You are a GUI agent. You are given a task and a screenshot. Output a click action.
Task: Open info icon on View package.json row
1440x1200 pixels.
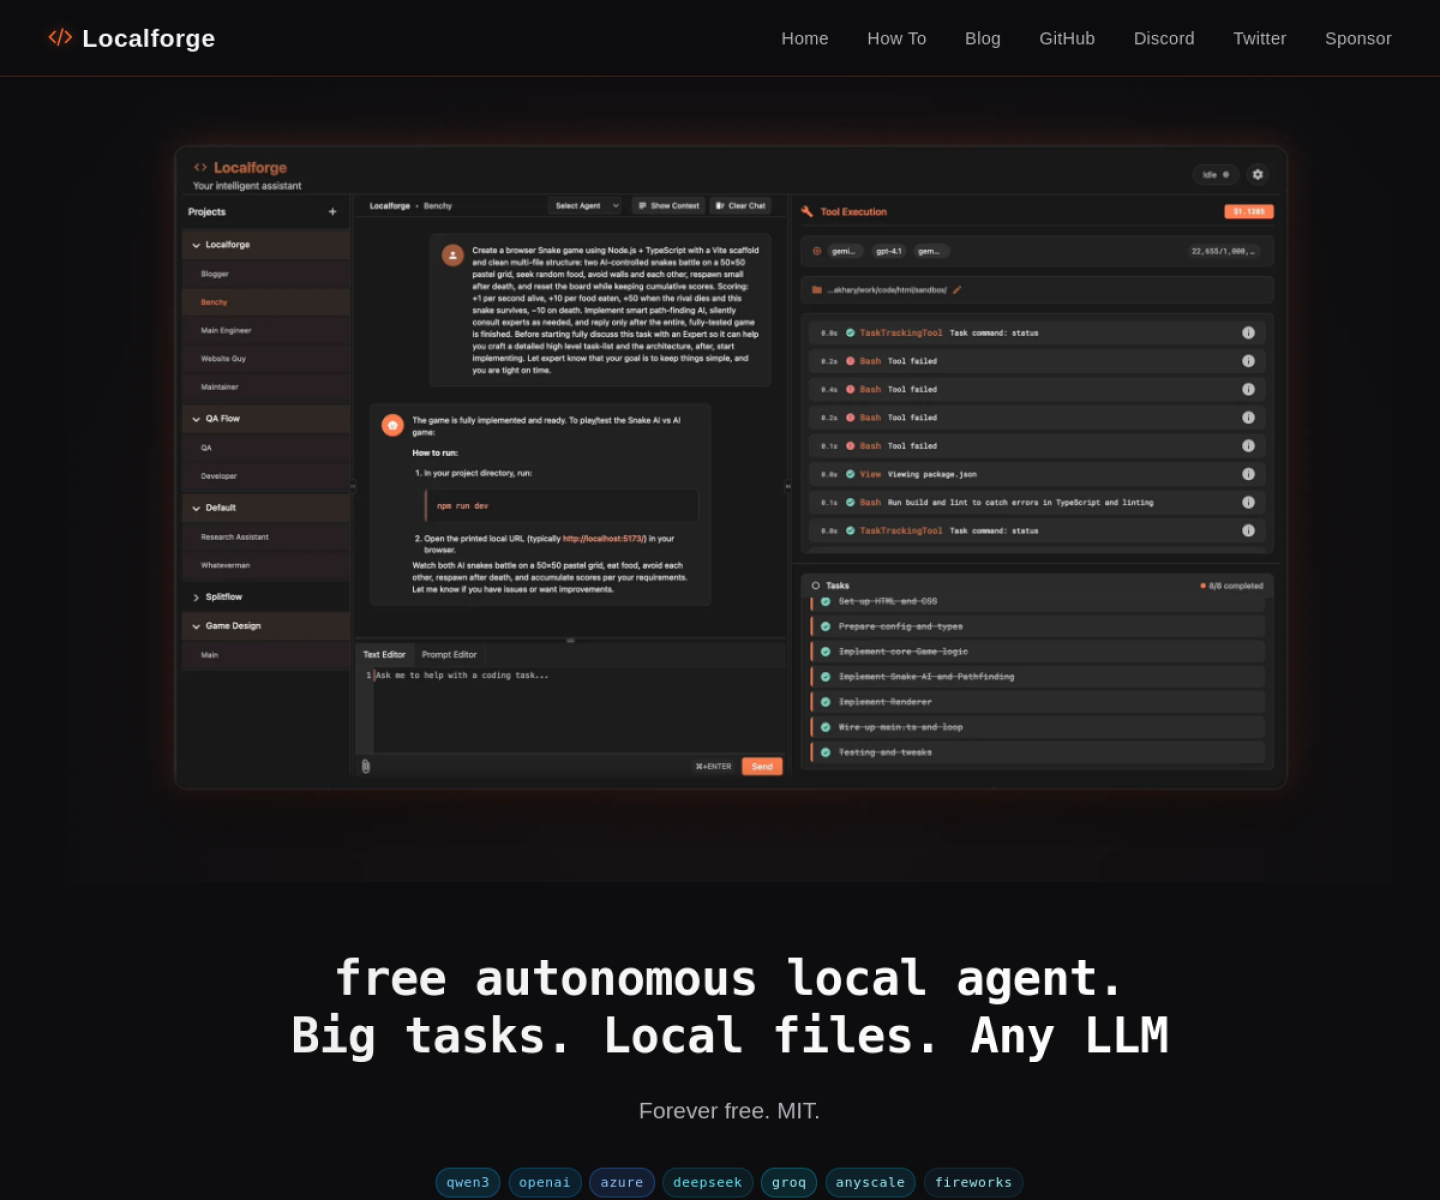pos(1248,474)
